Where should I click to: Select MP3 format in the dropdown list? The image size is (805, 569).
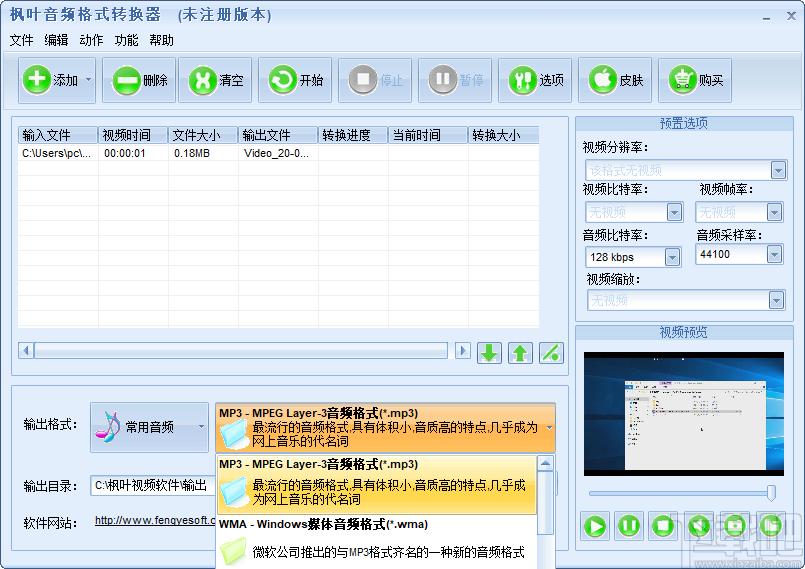click(x=376, y=485)
